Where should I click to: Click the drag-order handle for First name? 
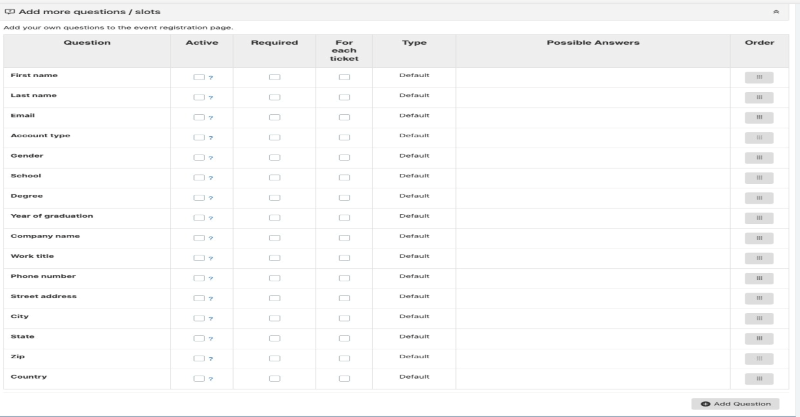pos(759,77)
